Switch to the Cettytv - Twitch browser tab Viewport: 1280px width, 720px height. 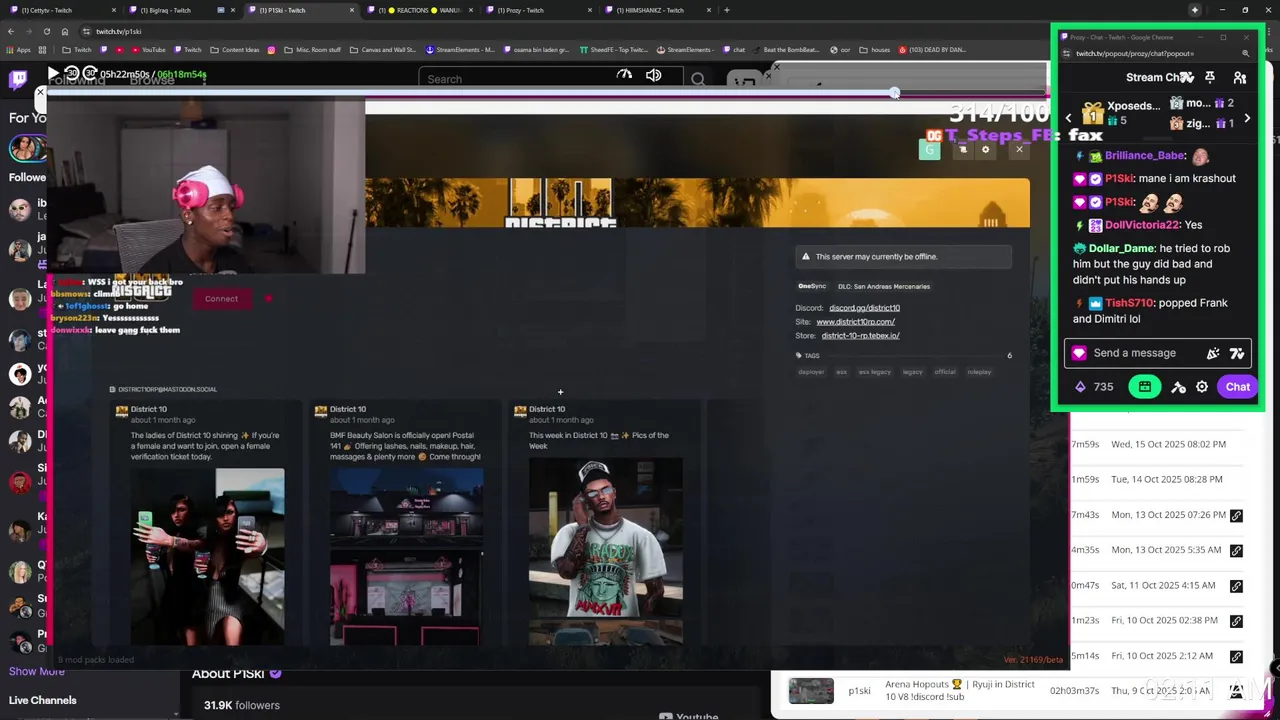(62, 10)
